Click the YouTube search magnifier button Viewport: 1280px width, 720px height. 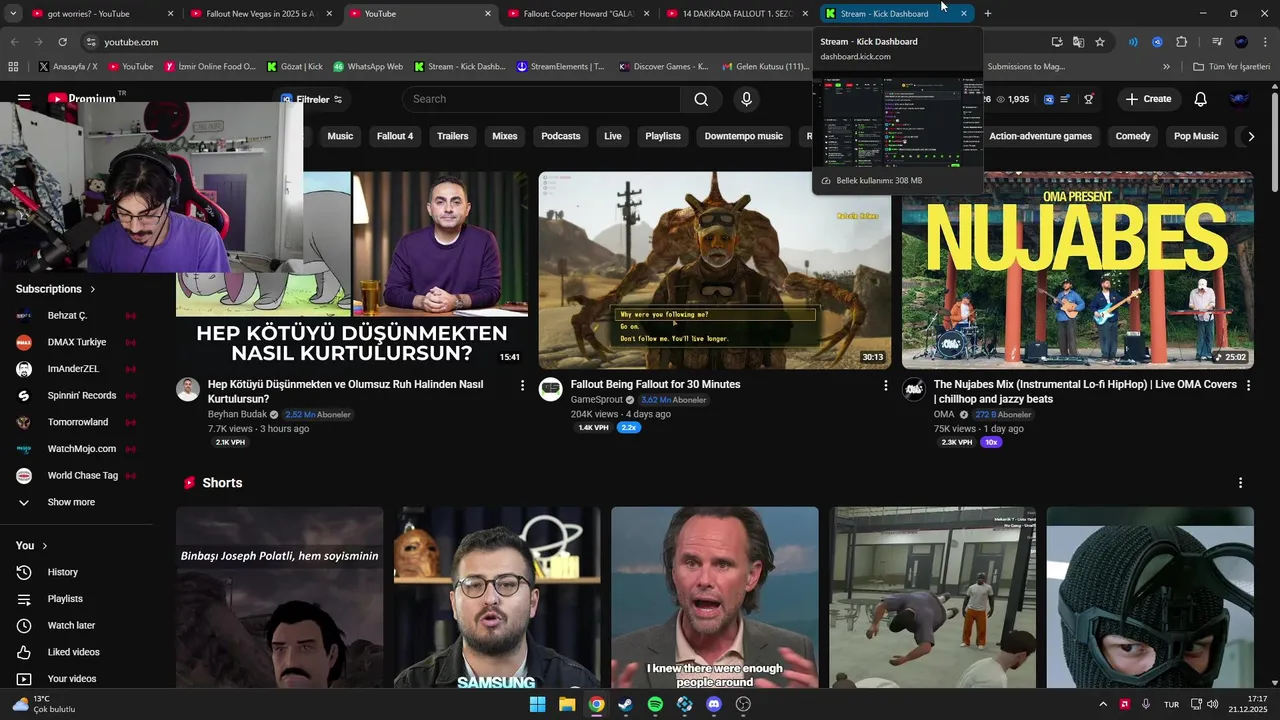coord(701,99)
